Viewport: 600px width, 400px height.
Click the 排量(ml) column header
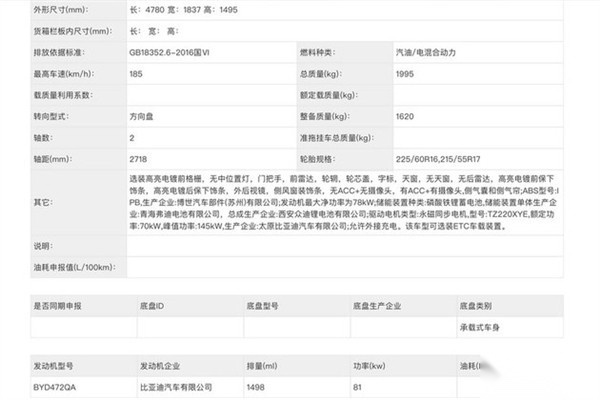(x=262, y=366)
